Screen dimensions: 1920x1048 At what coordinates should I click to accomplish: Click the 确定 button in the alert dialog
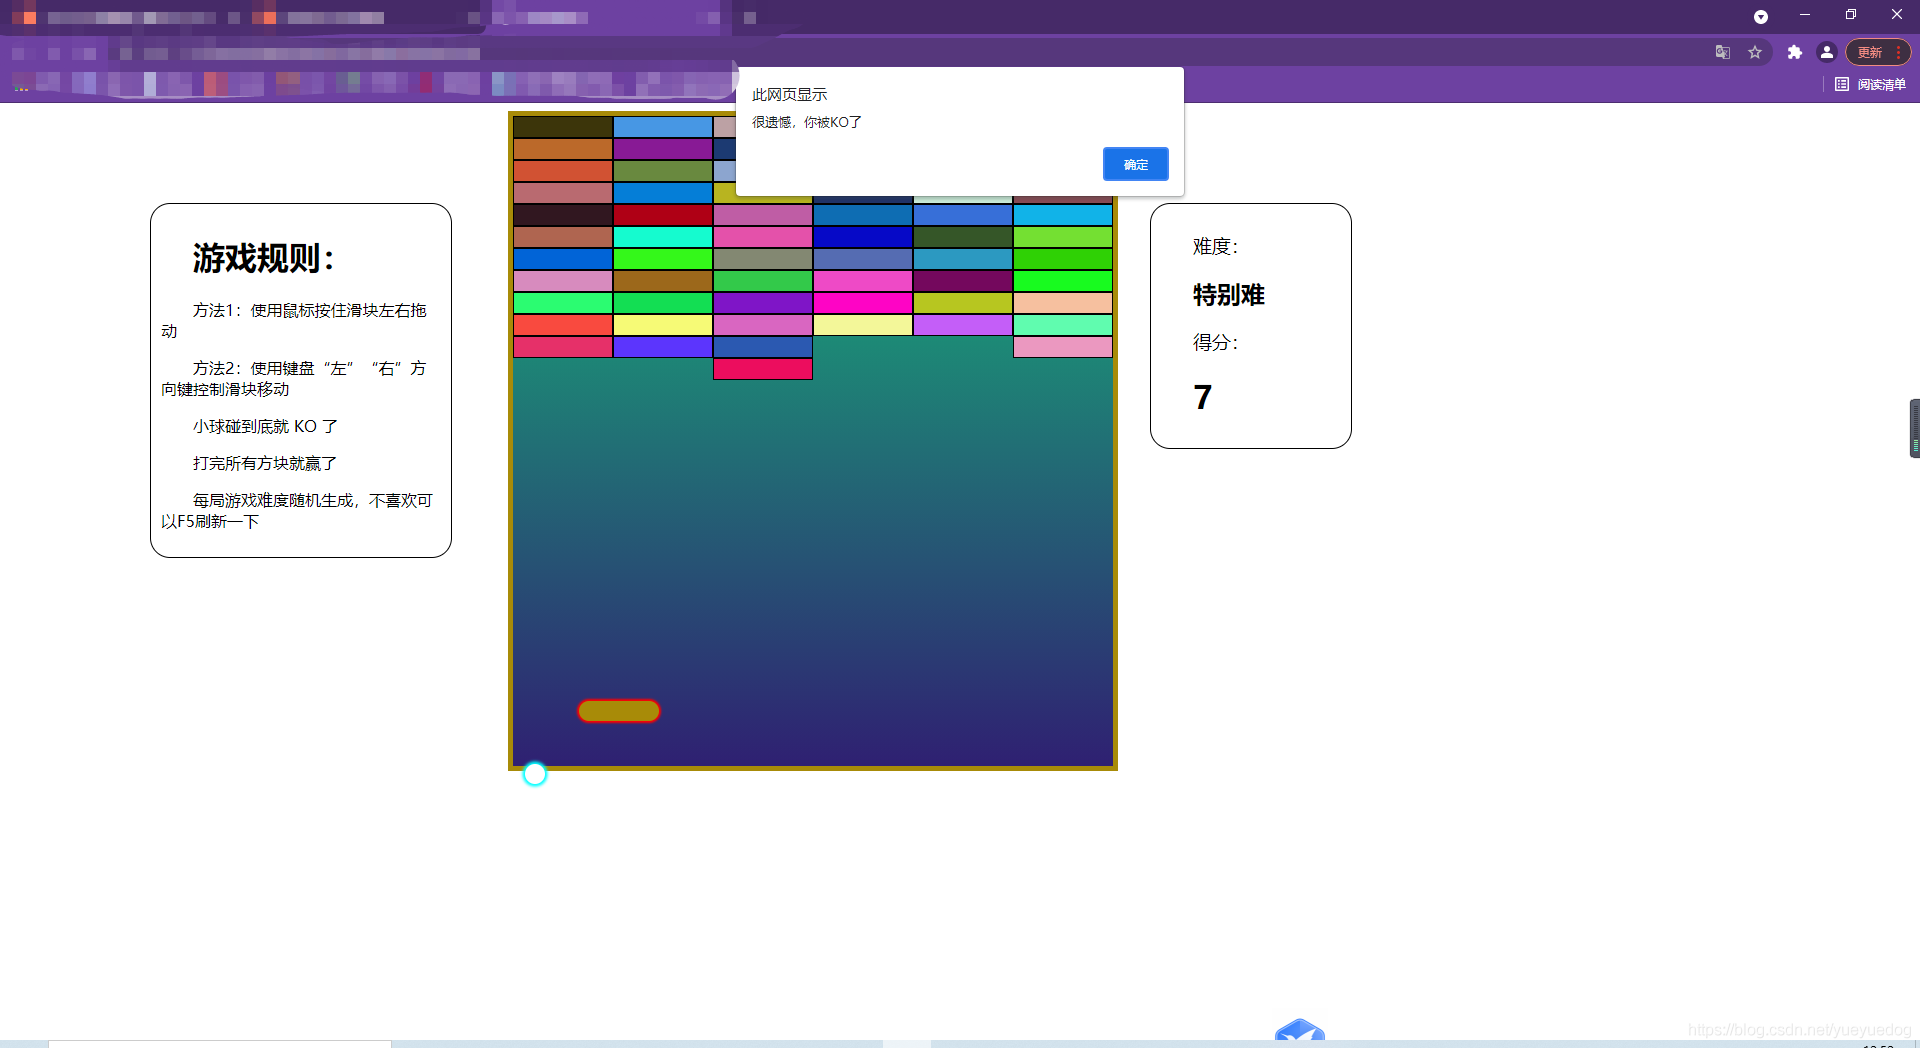pos(1135,164)
